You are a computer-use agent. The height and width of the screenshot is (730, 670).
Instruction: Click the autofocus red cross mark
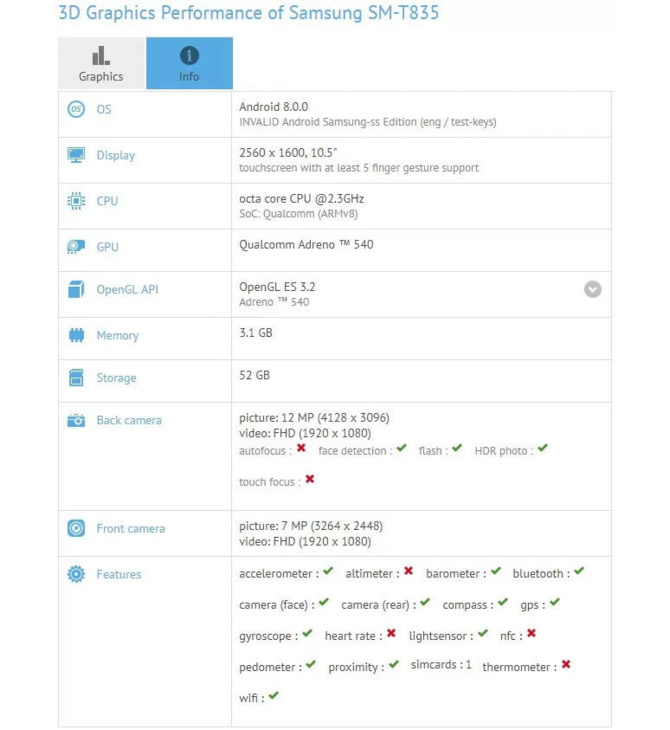tap(301, 448)
